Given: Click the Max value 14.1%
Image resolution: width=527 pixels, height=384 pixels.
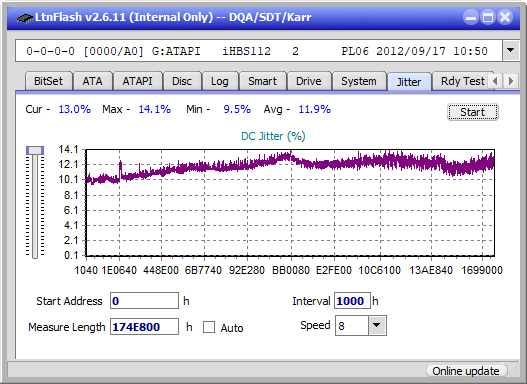Looking at the screenshot, I should pos(155,109).
